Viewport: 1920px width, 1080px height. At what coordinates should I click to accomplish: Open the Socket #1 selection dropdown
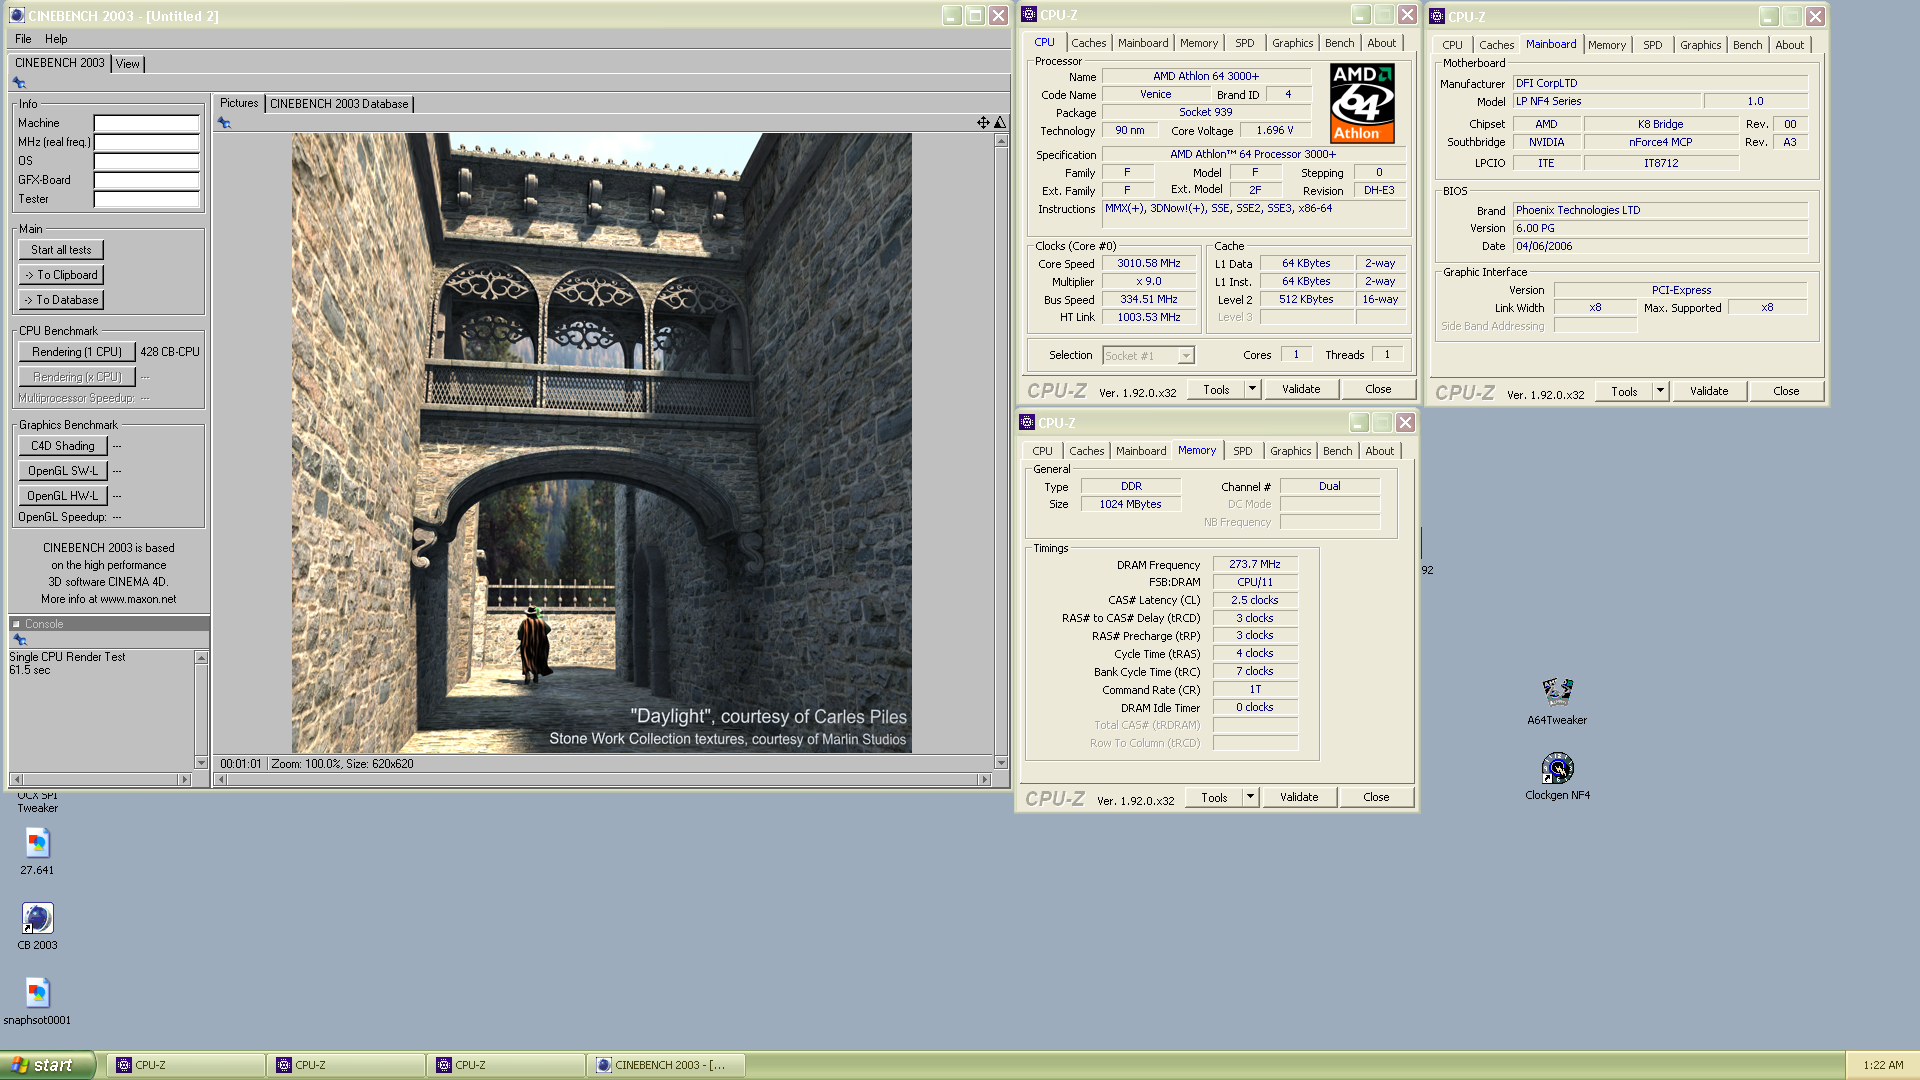coord(1186,355)
